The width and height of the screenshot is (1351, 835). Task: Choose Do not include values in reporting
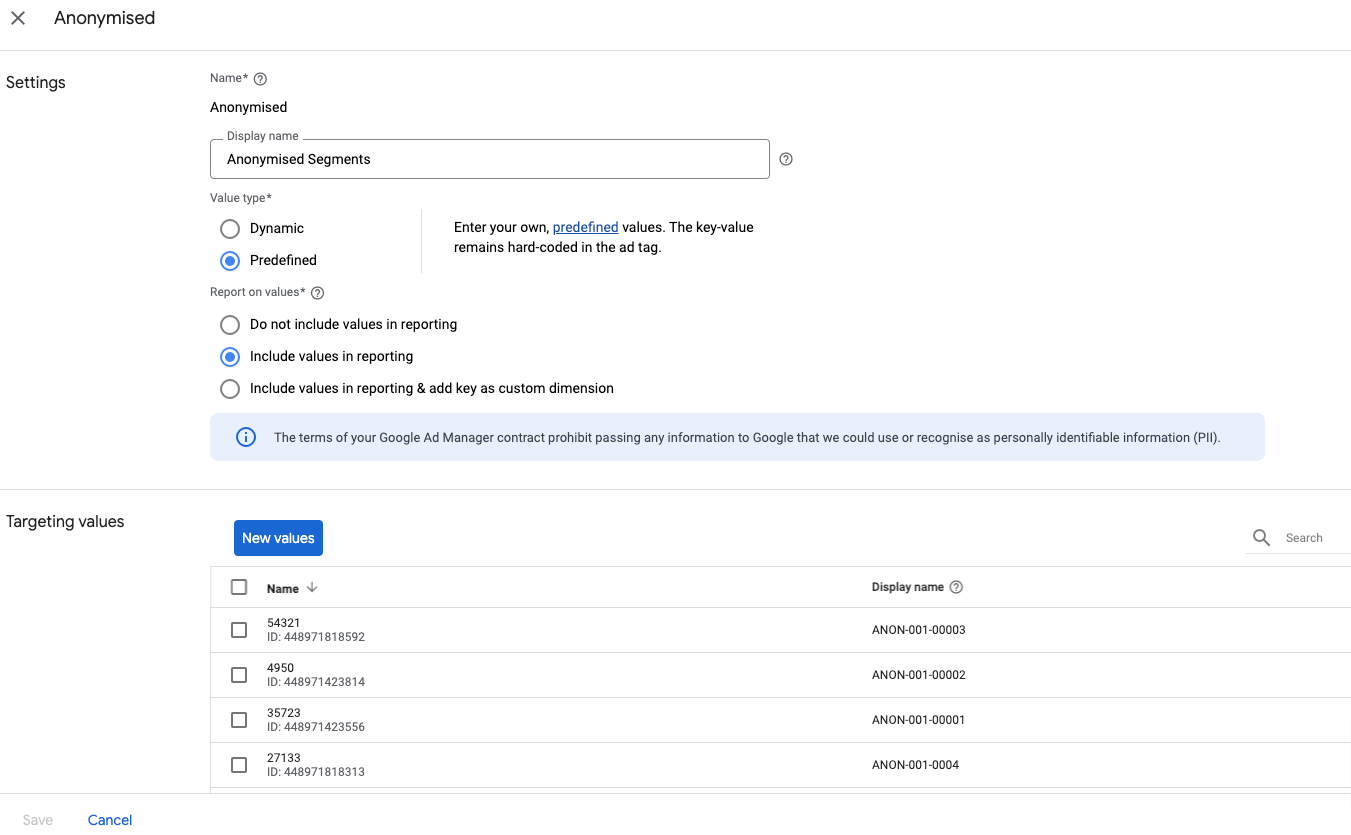(x=230, y=324)
